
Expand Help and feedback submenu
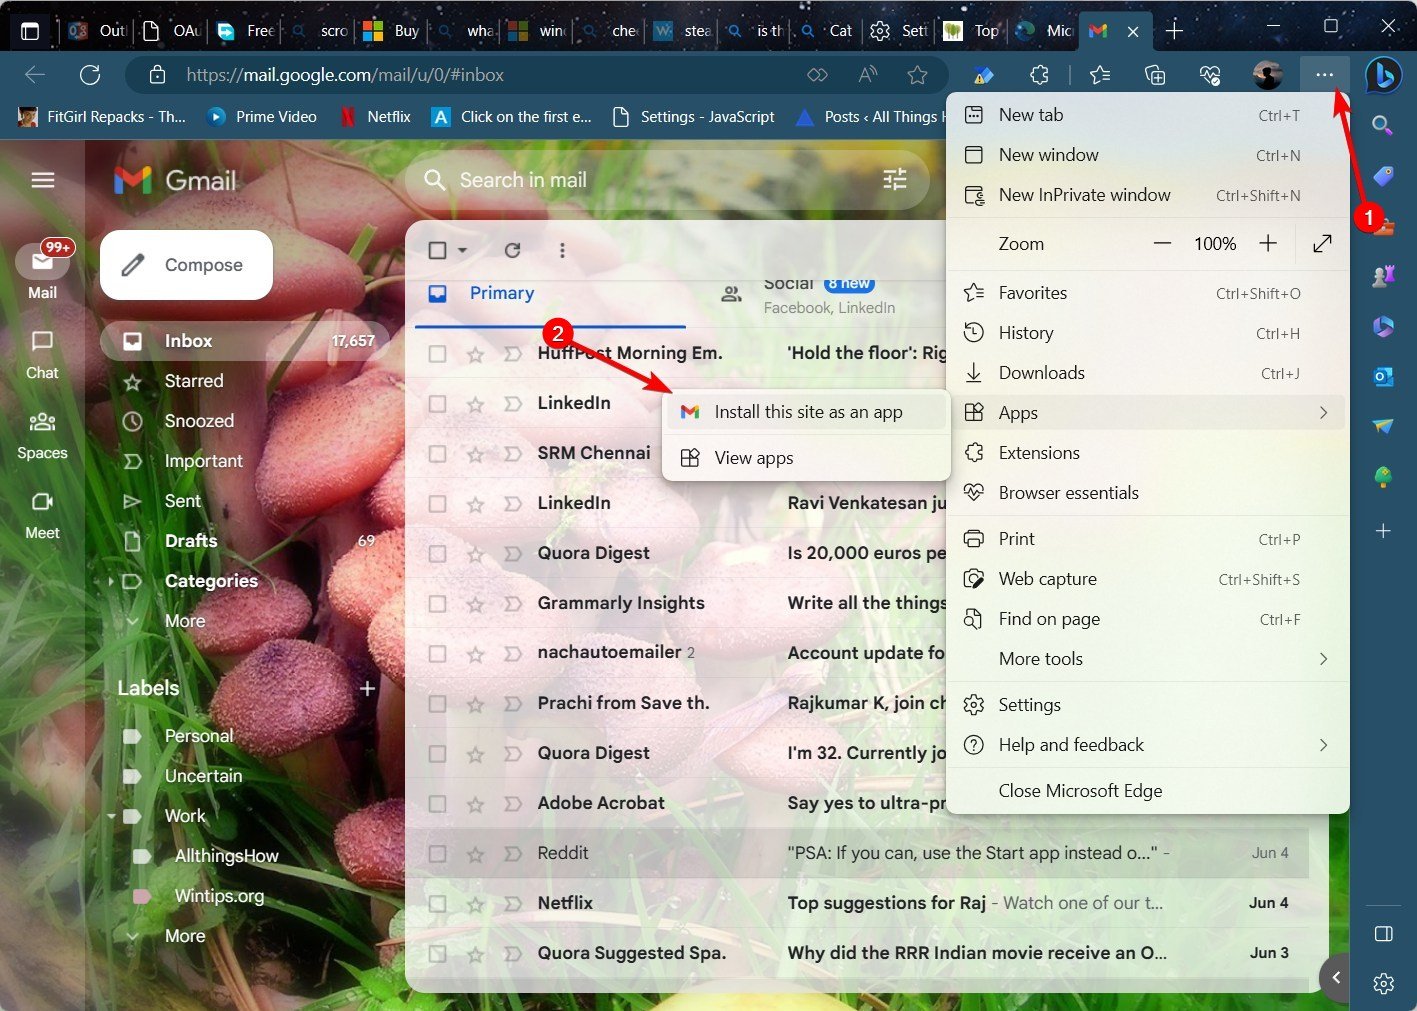pos(1323,744)
